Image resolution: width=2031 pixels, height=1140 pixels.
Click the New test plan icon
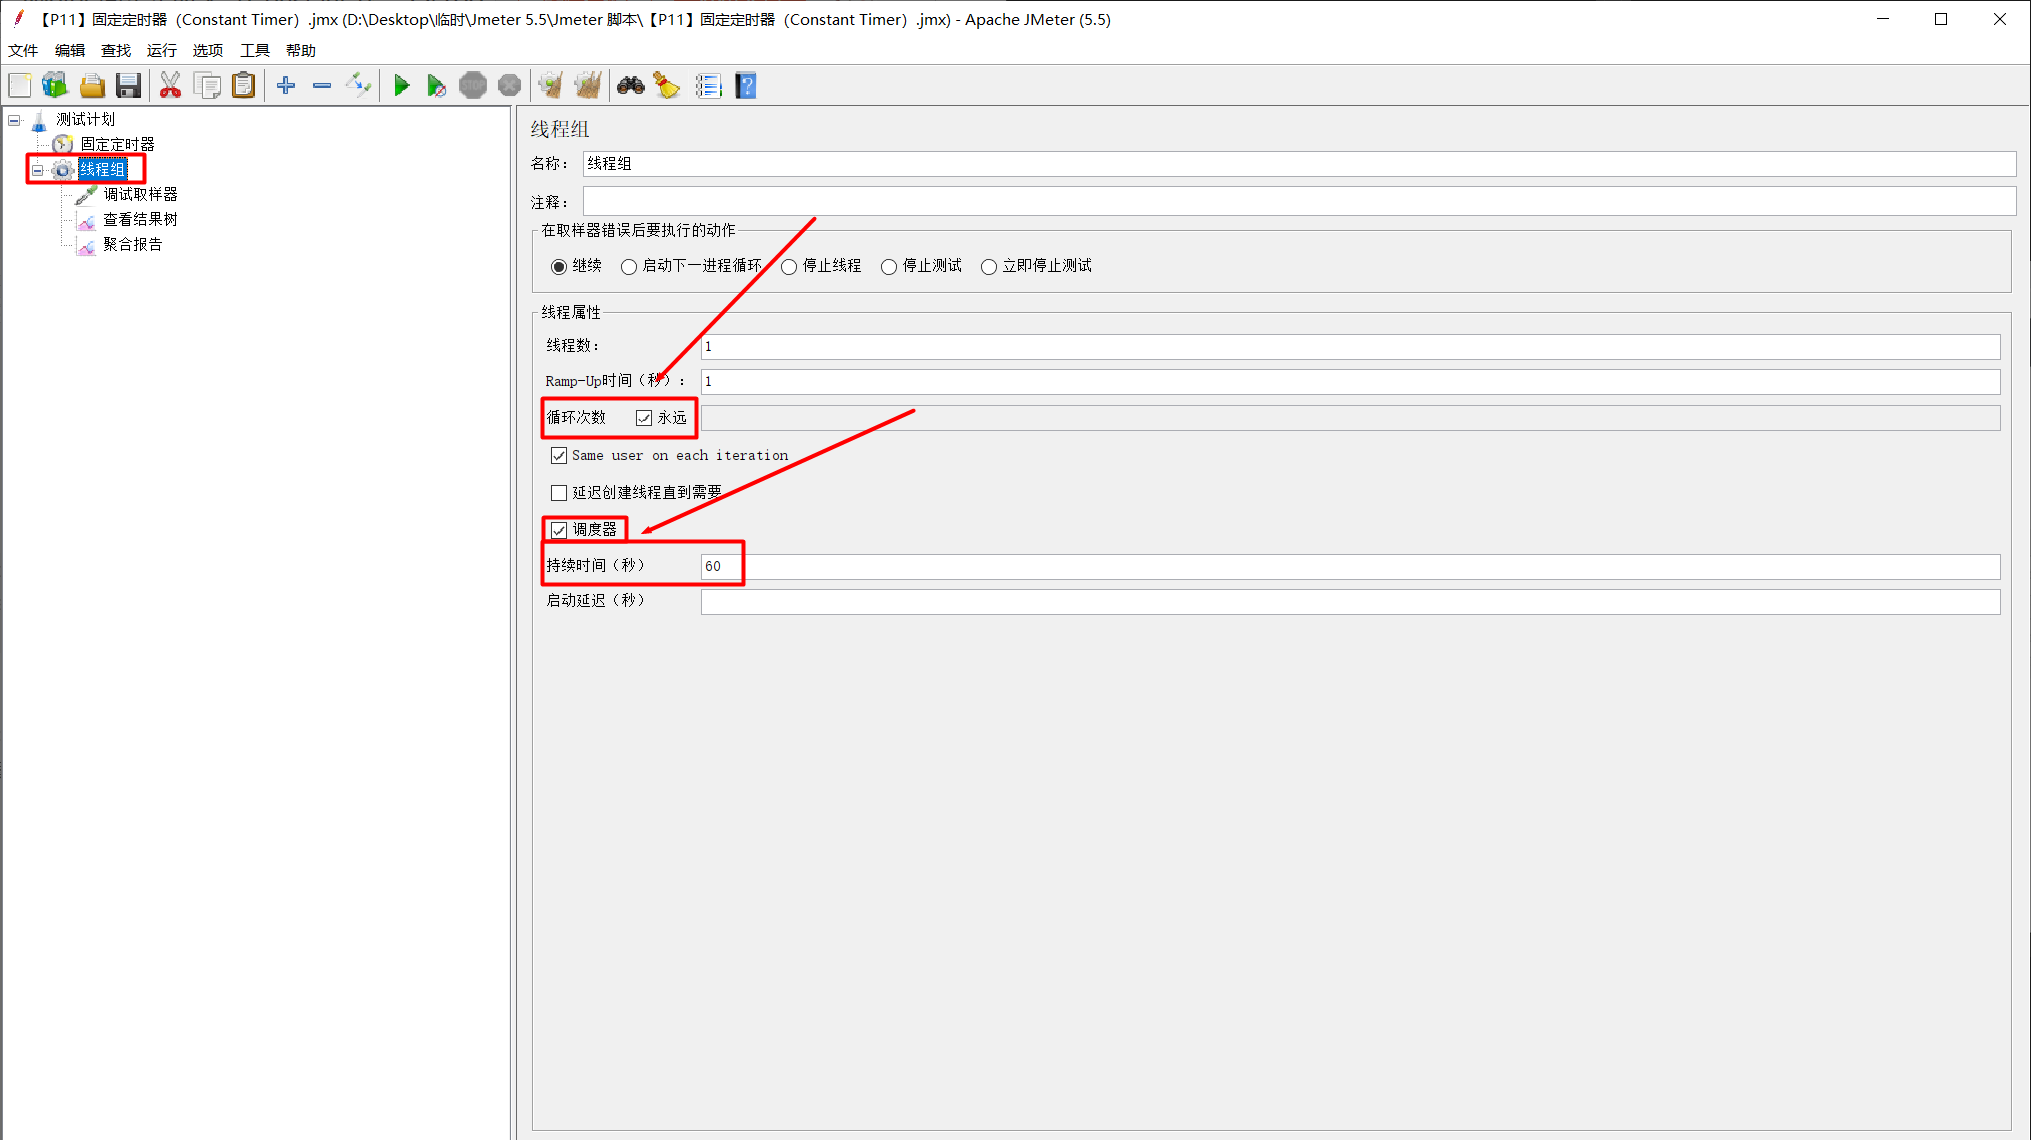(20, 86)
